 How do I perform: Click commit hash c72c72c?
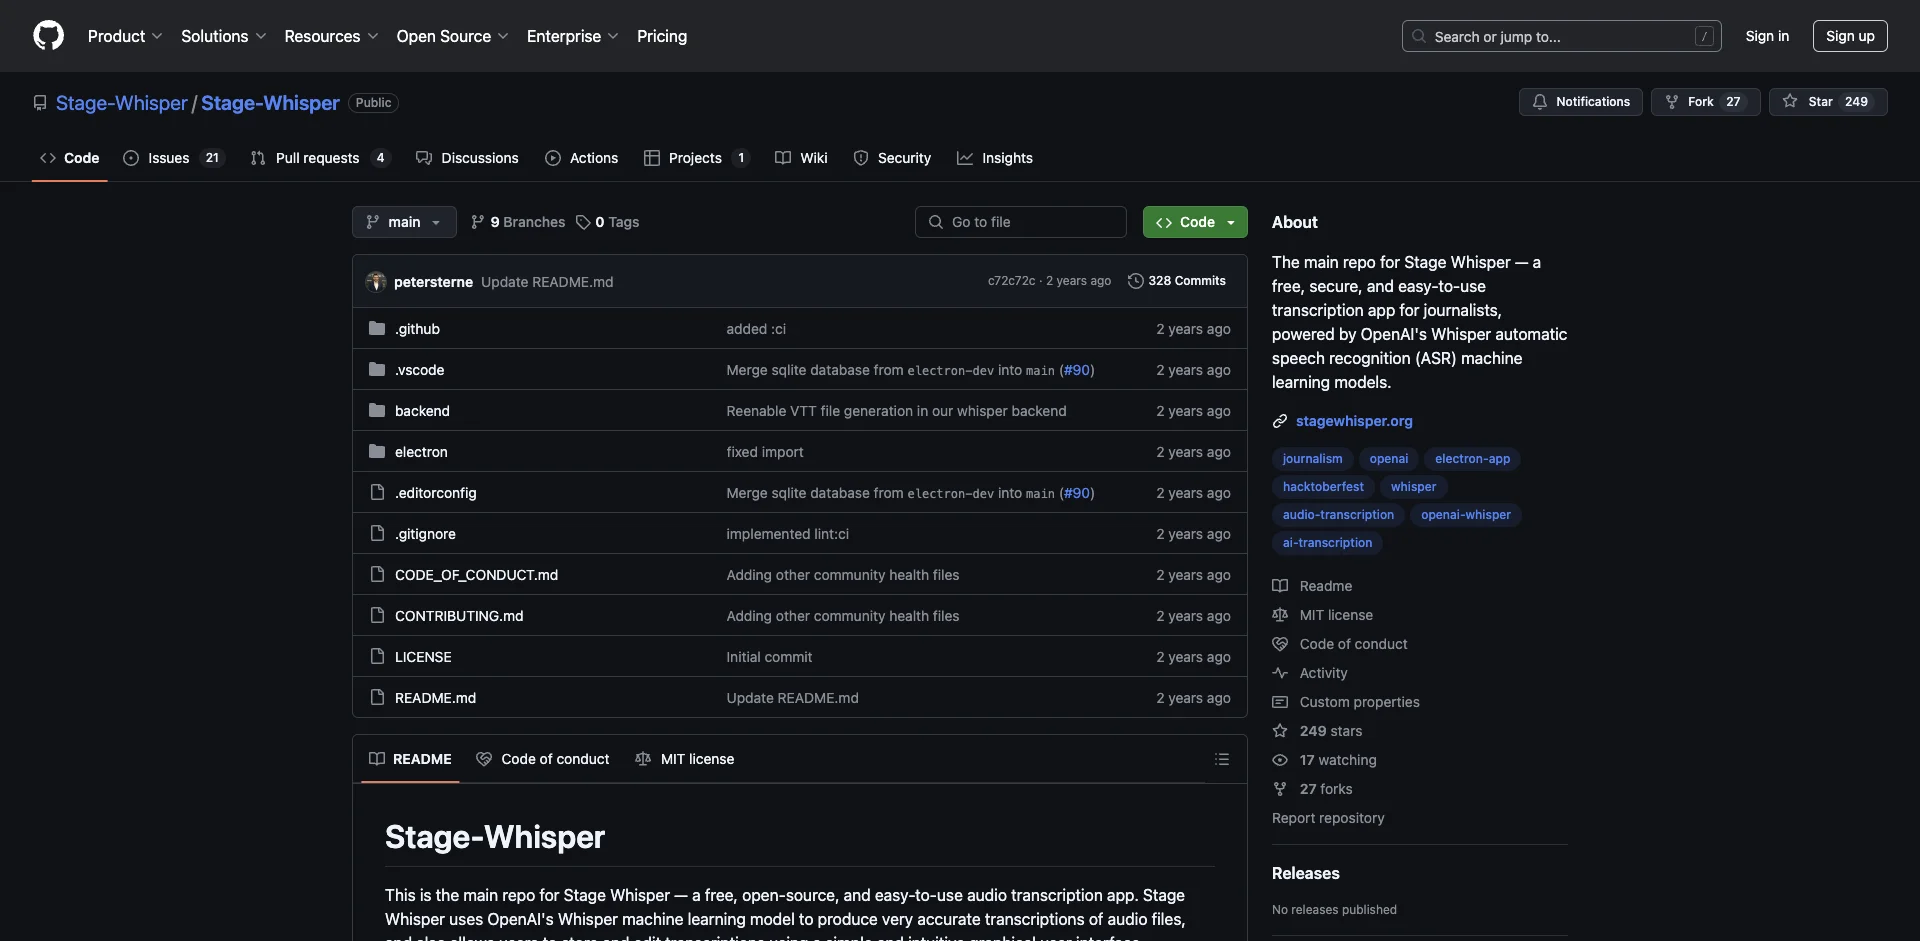click(1011, 281)
